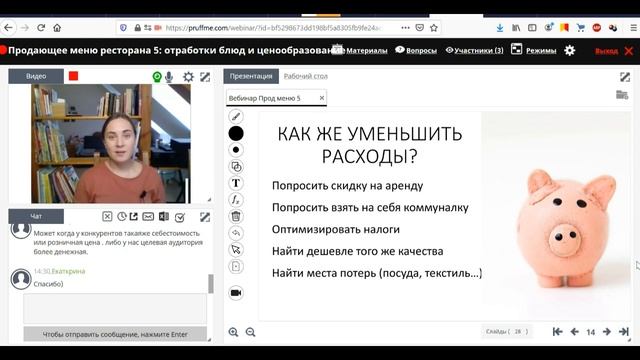Bookmark this page with the star

pos(434,28)
